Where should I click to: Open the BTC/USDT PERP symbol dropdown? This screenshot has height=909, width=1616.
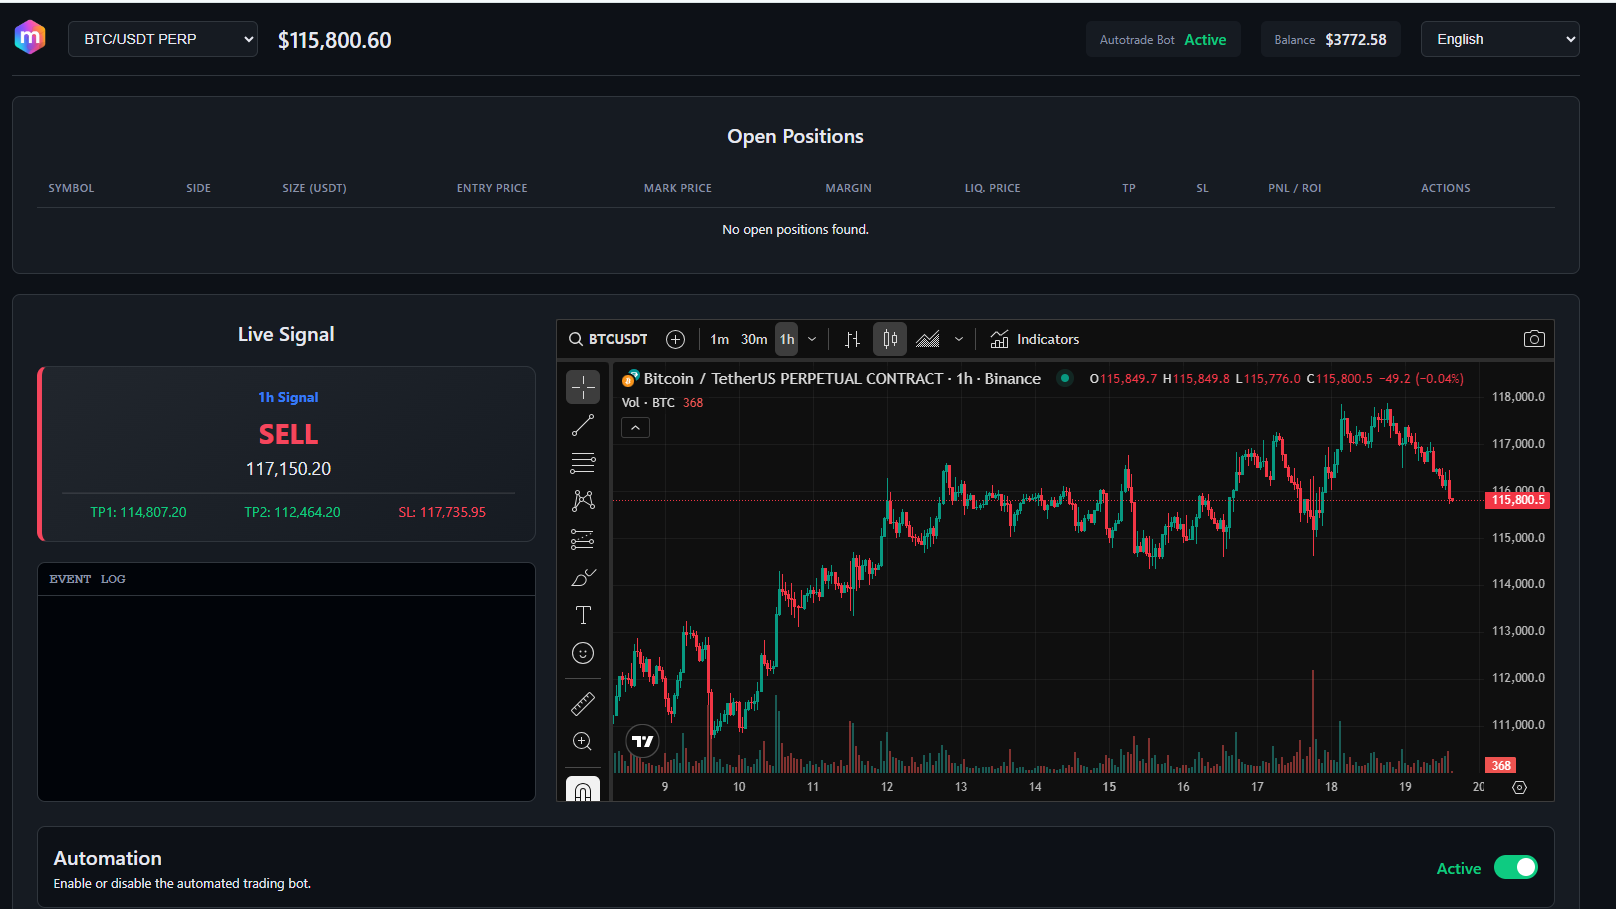(162, 39)
